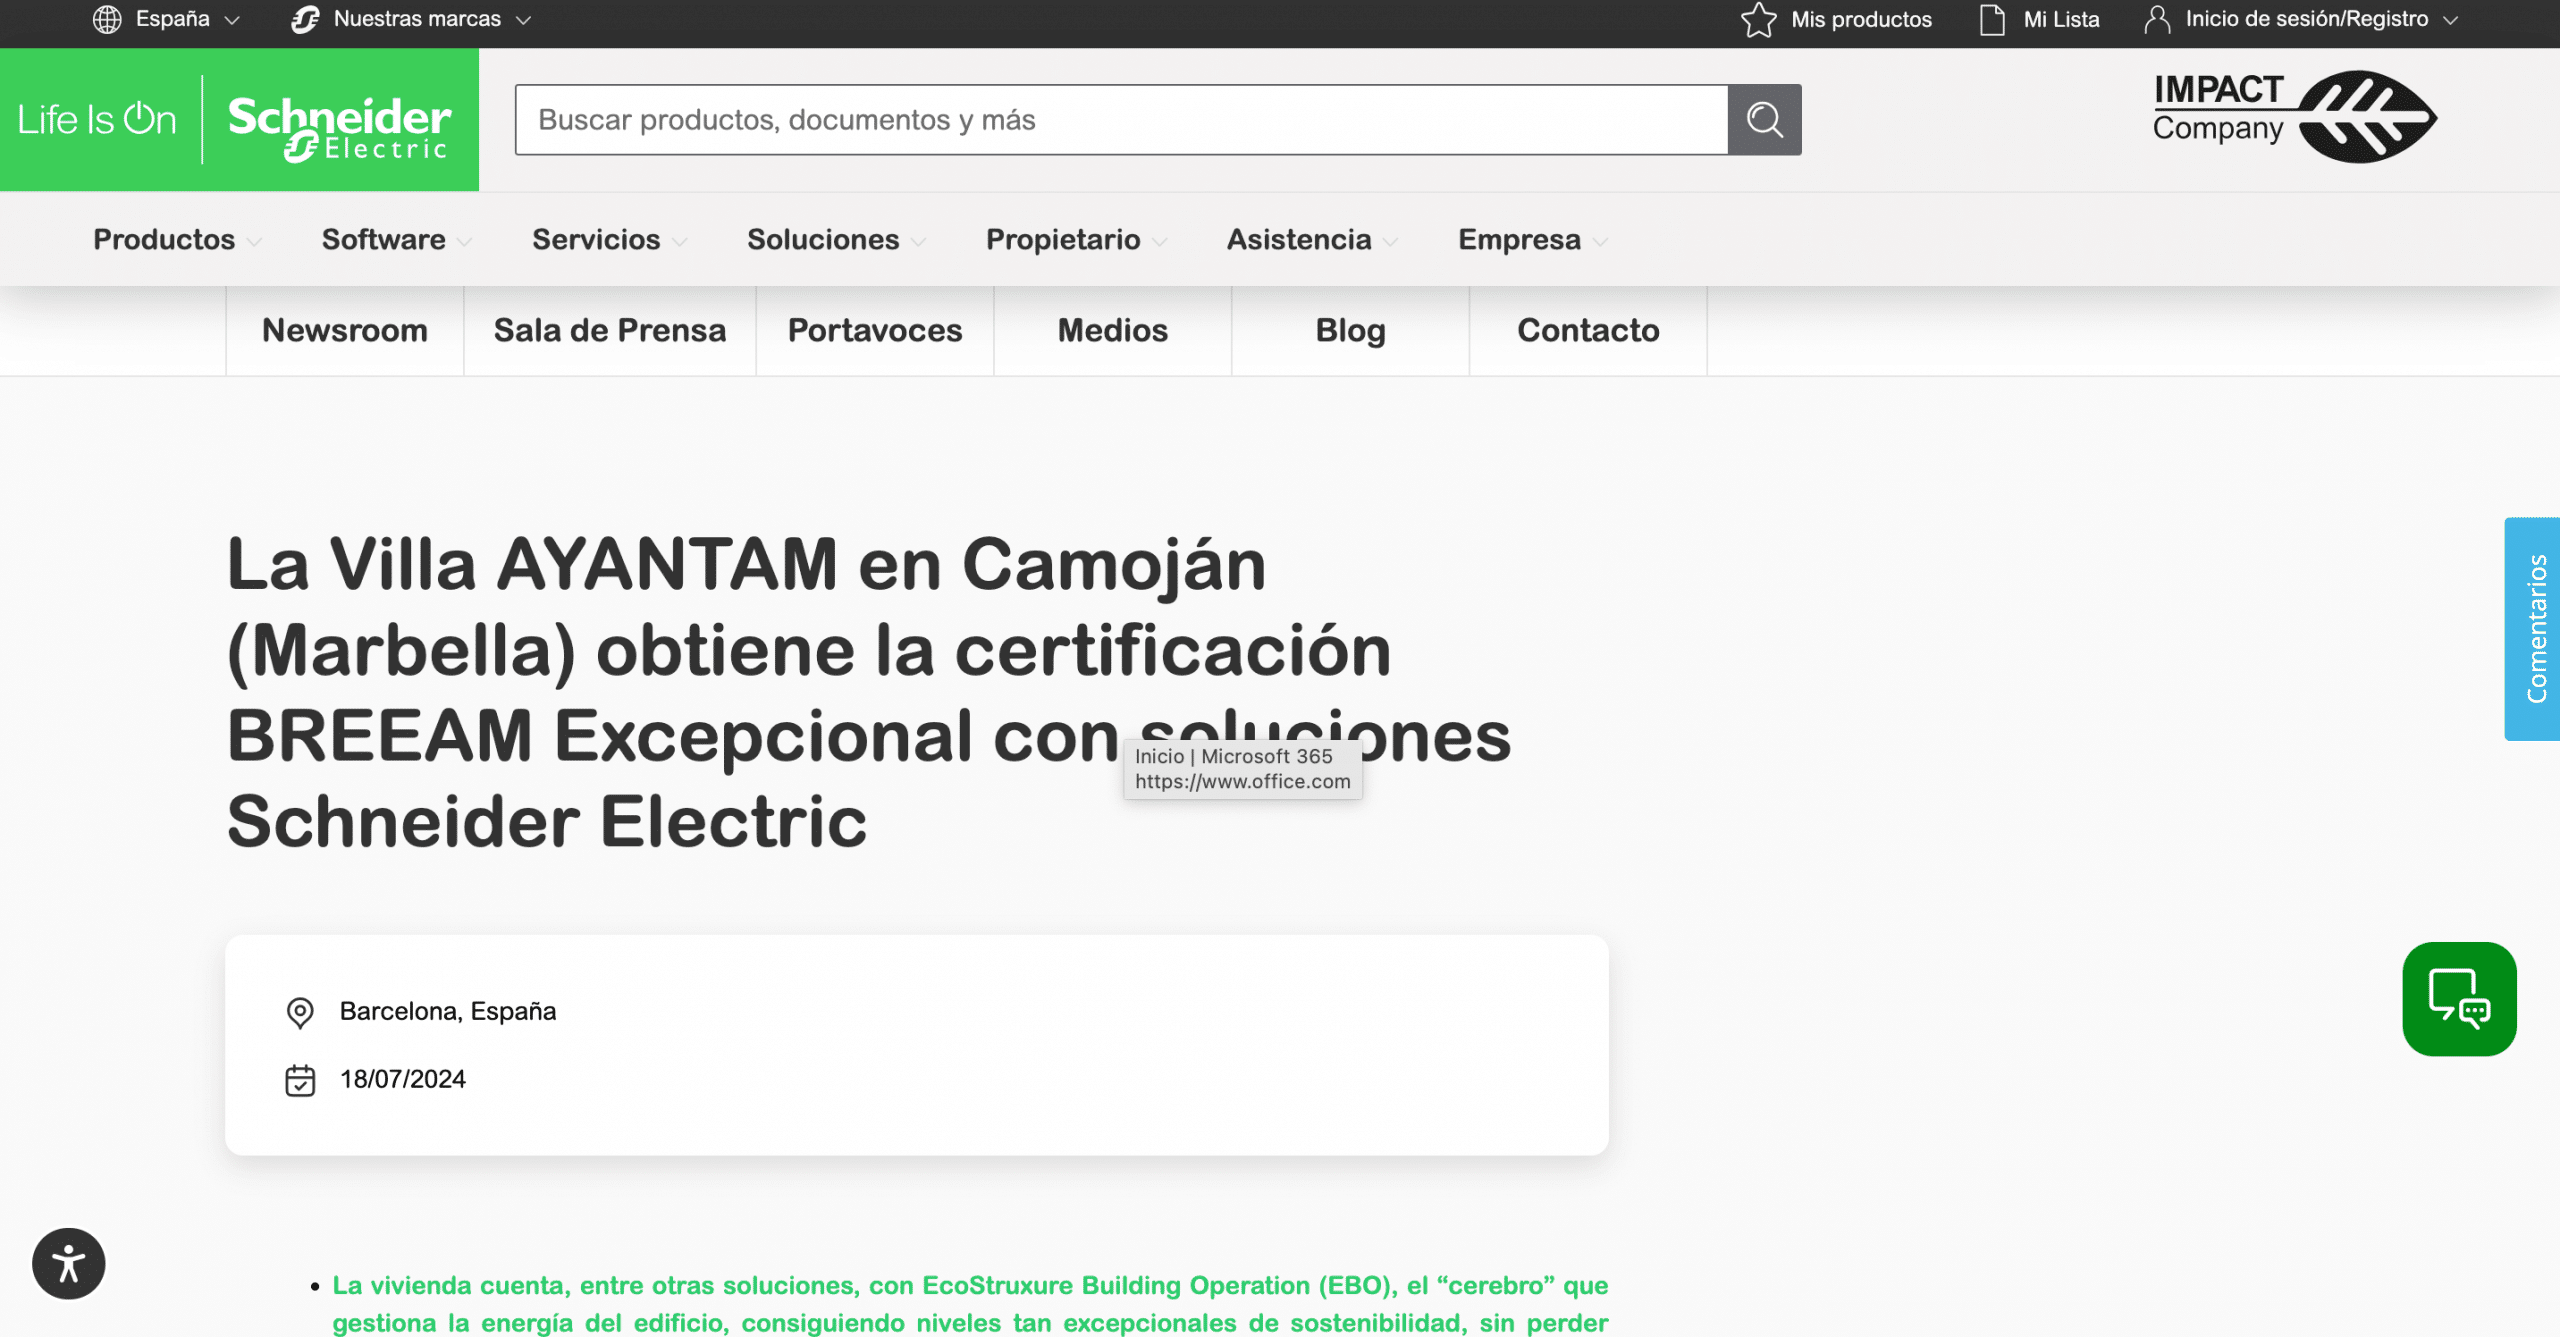Click the globe icon beside España
The width and height of the screenshot is (2560, 1337).
107,19
